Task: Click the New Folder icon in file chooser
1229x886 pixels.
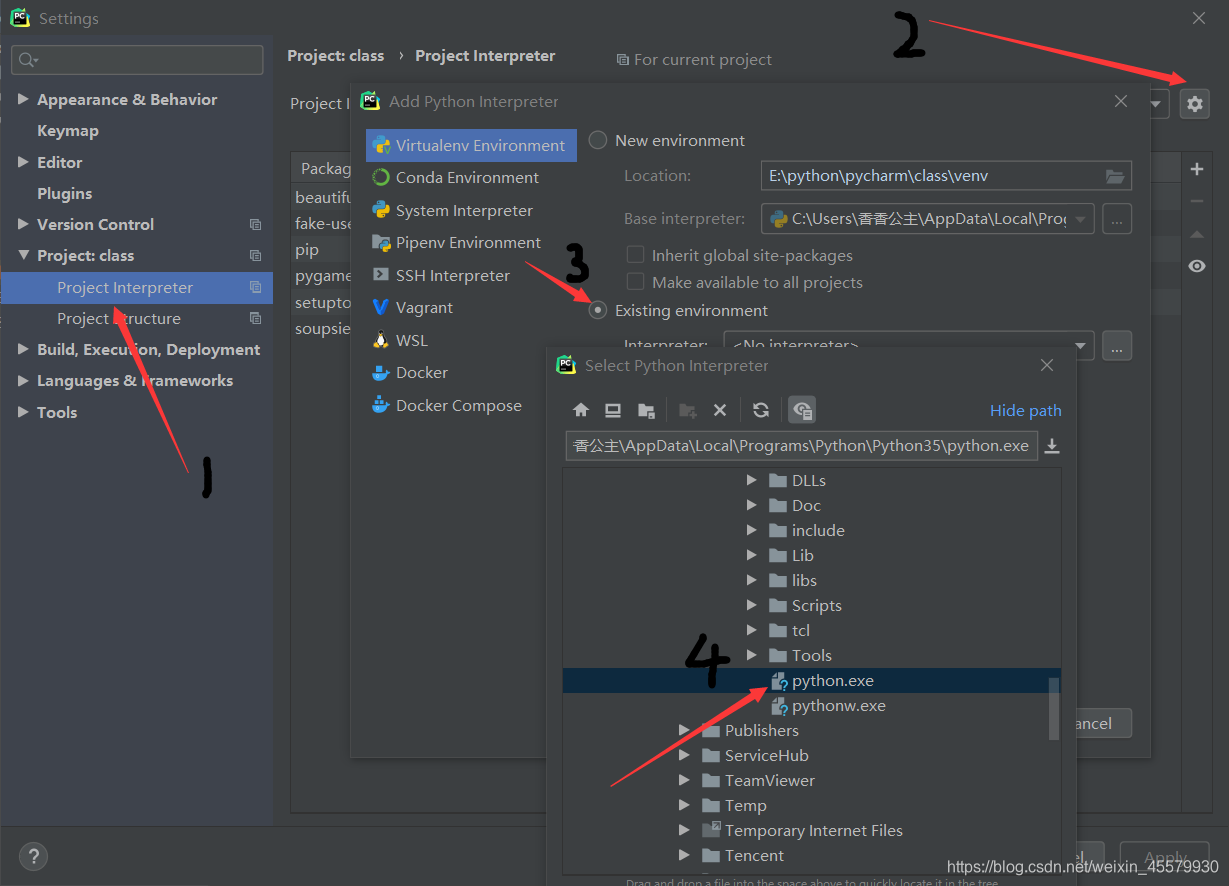Action: pyautogui.click(x=688, y=410)
